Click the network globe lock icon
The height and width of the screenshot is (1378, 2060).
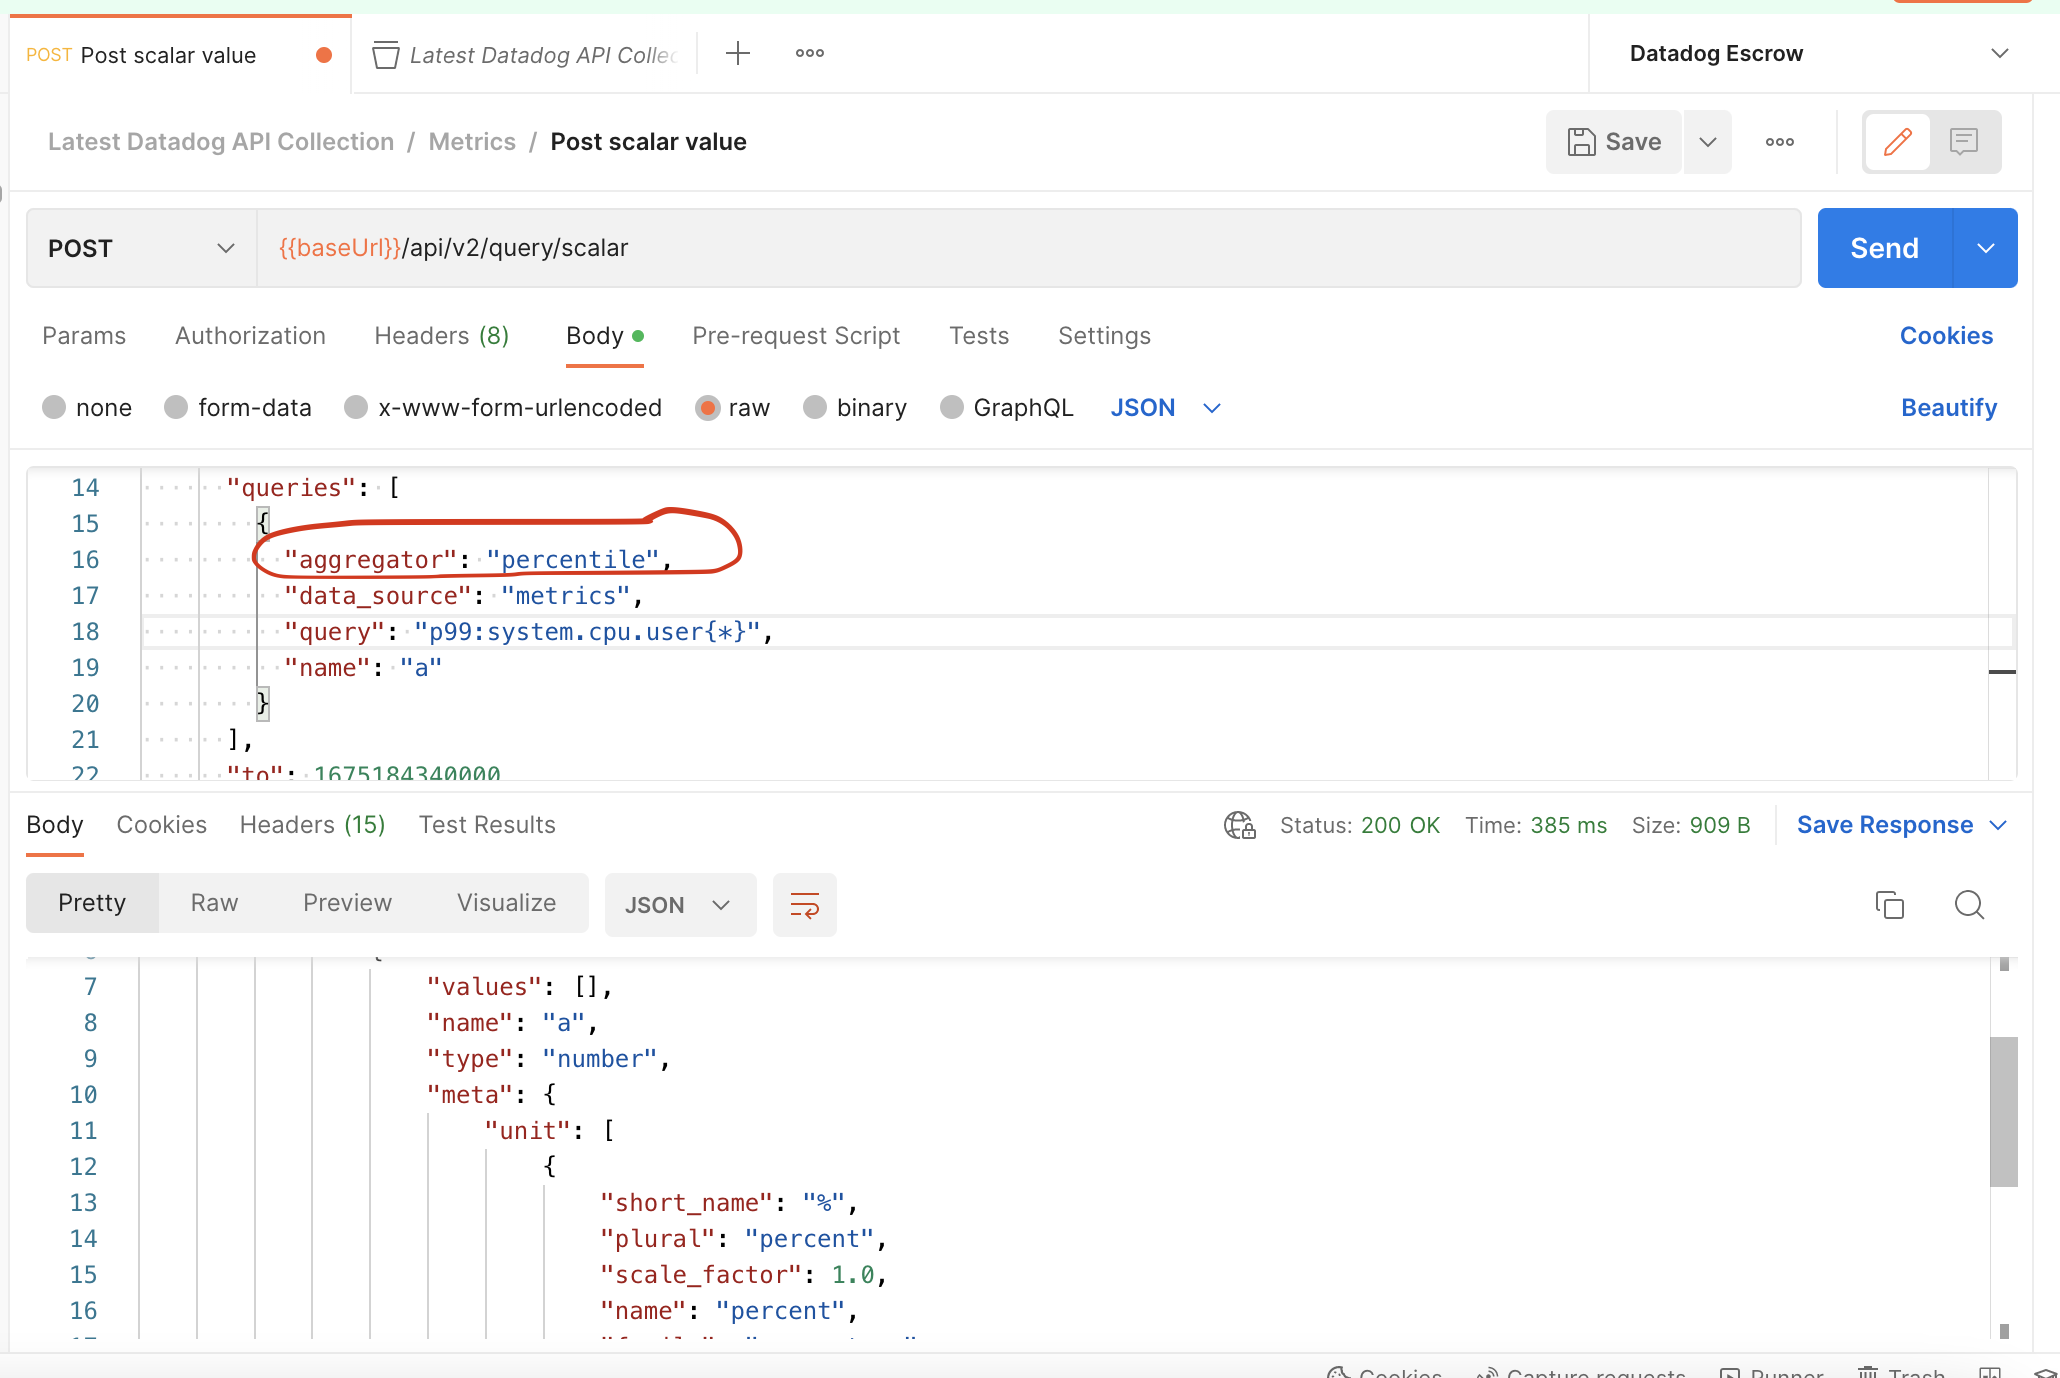[x=1239, y=825]
